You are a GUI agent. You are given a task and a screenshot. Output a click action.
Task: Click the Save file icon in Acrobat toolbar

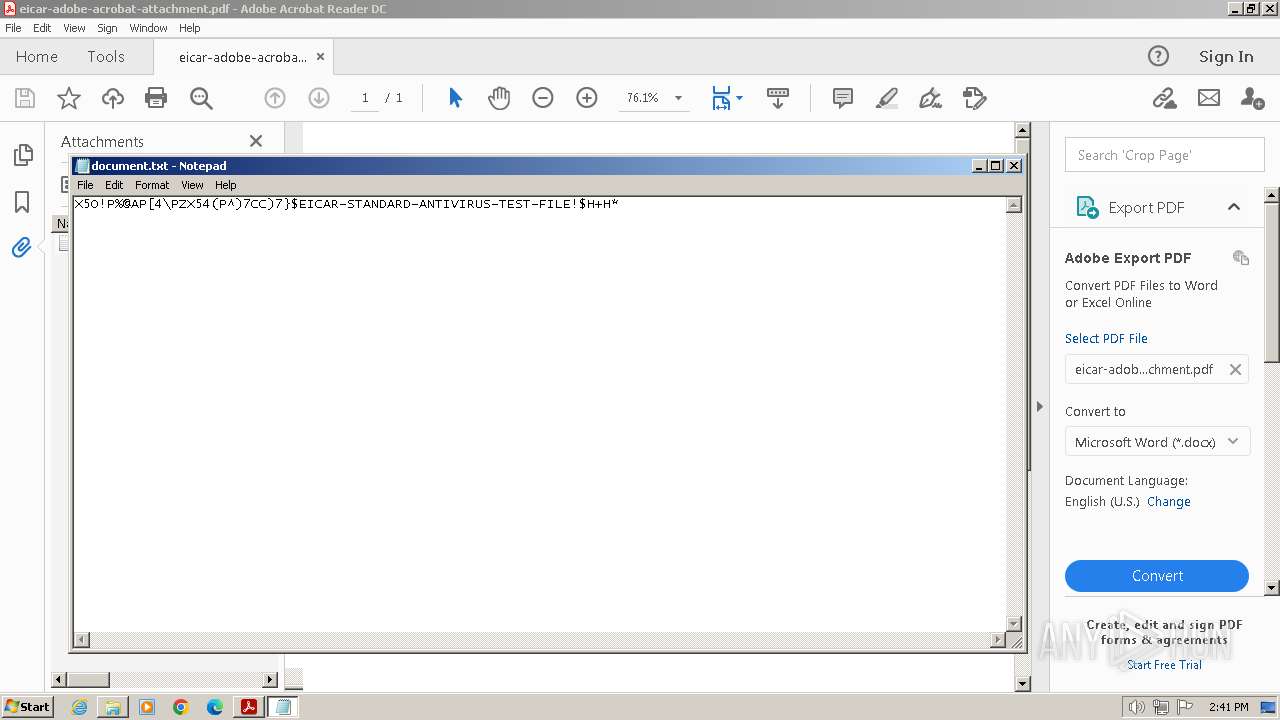point(25,98)
